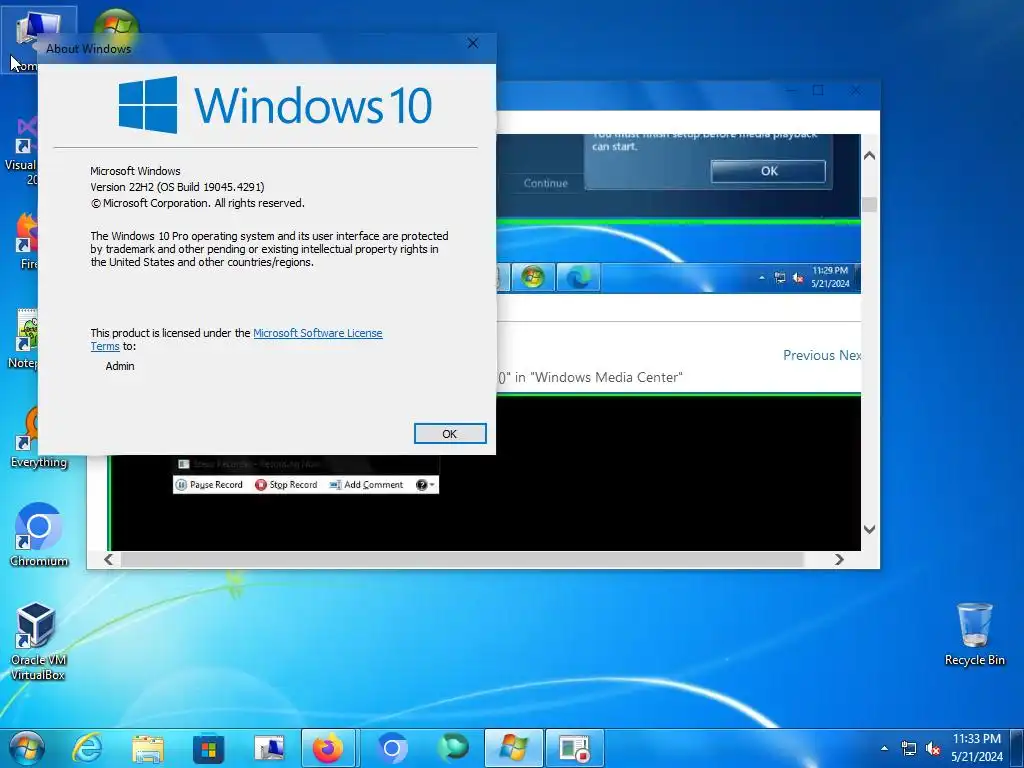Switch to Chromium in the taskbar
Viewport: 1024px width, 768px height.
(x=392, y=748)
